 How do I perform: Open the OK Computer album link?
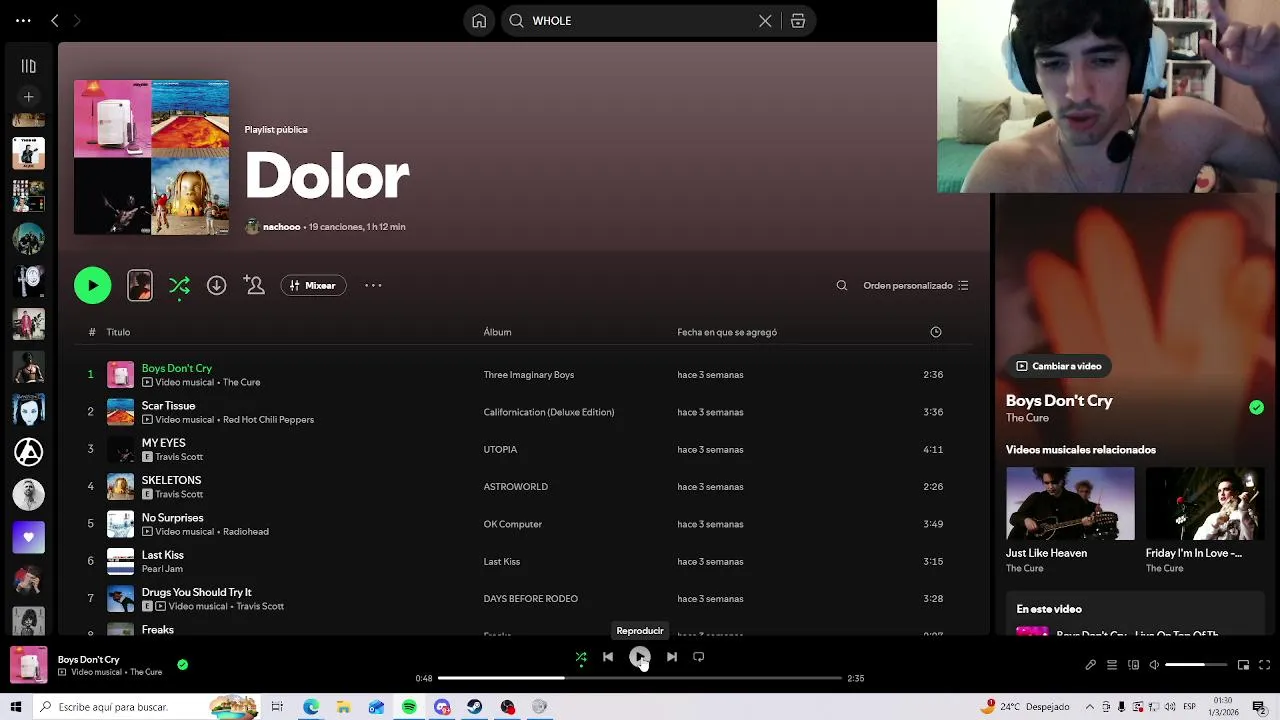(513, 524)
